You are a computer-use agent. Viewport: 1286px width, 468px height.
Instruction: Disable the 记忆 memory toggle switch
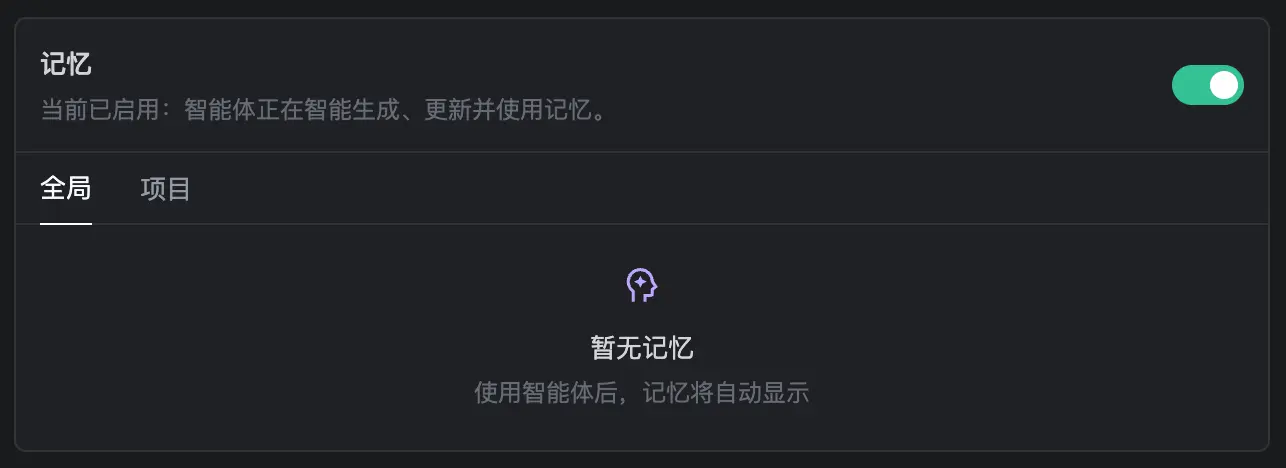[x=1207, y=85]
